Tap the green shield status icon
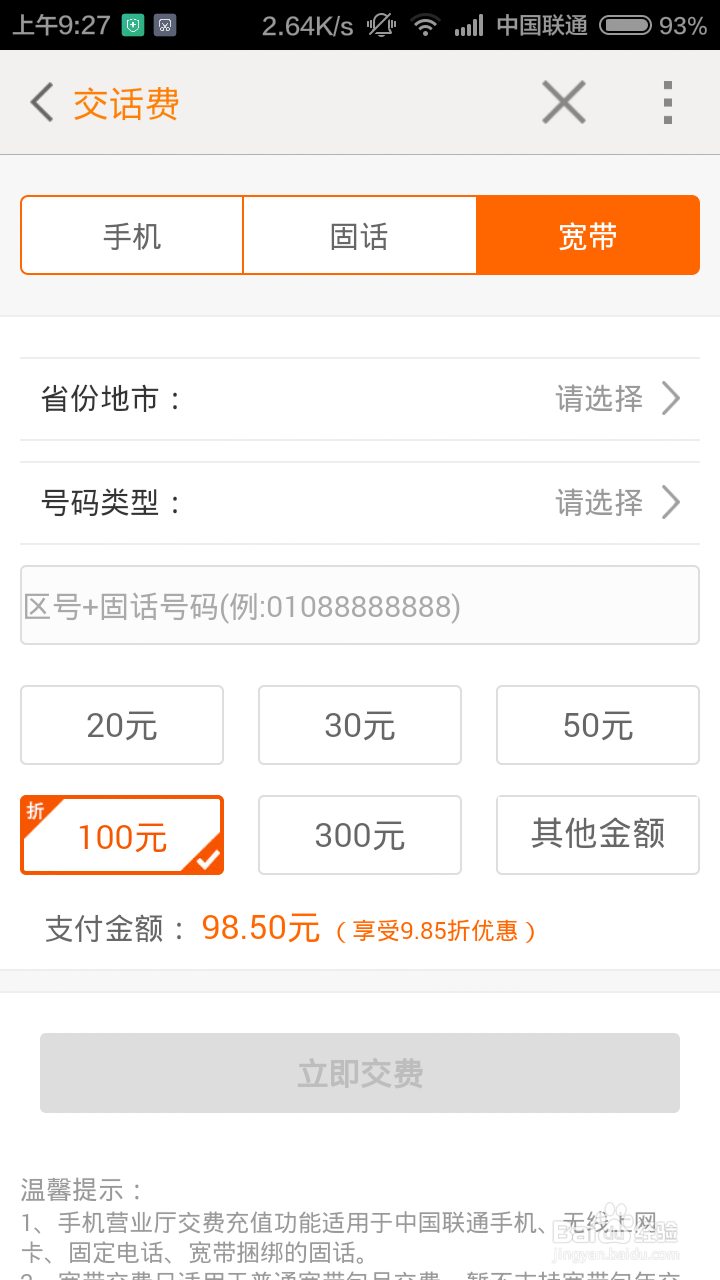Viewport: 720px width, 1280px height. [132, 25]
